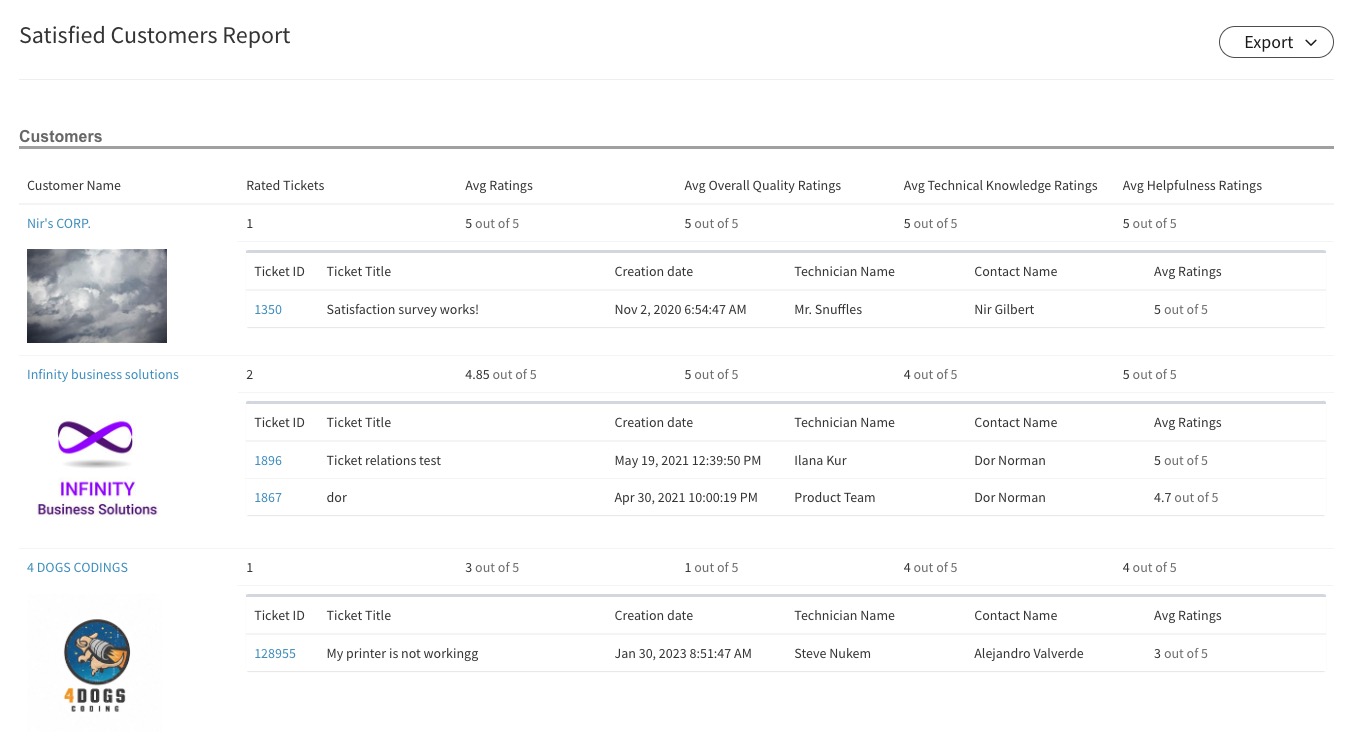Click the date Jan 30, 2023 8:51:47 AM
1348x738 pixels.
tap(683, 654)
